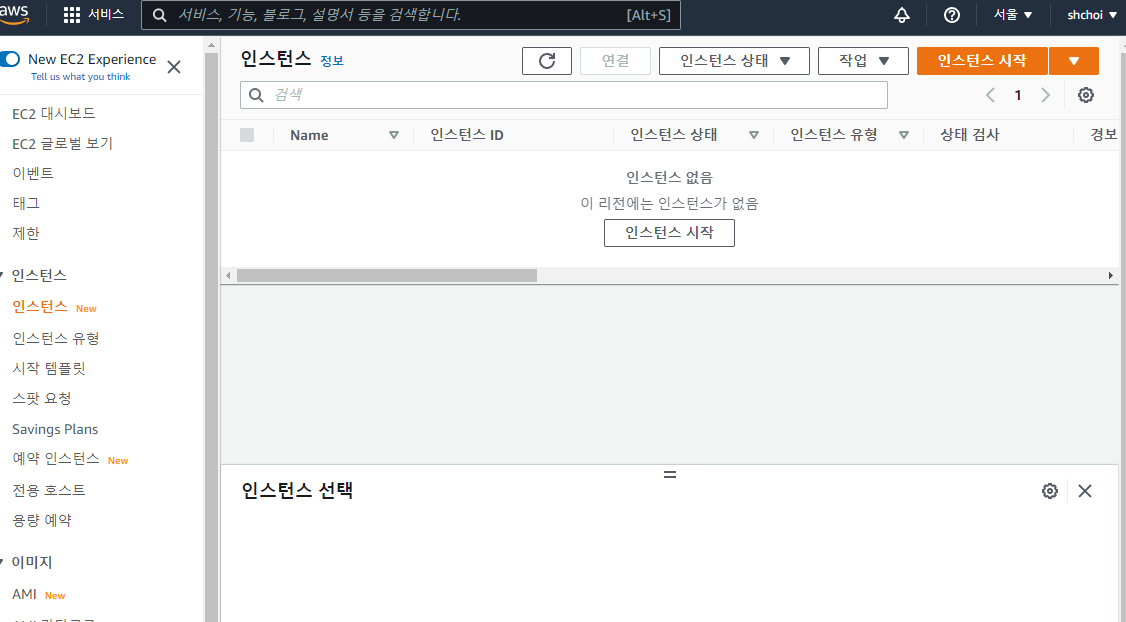Screen dimensions: 1126x622
Task: Go to next page of instances
Action: [x=1046, y=95]
